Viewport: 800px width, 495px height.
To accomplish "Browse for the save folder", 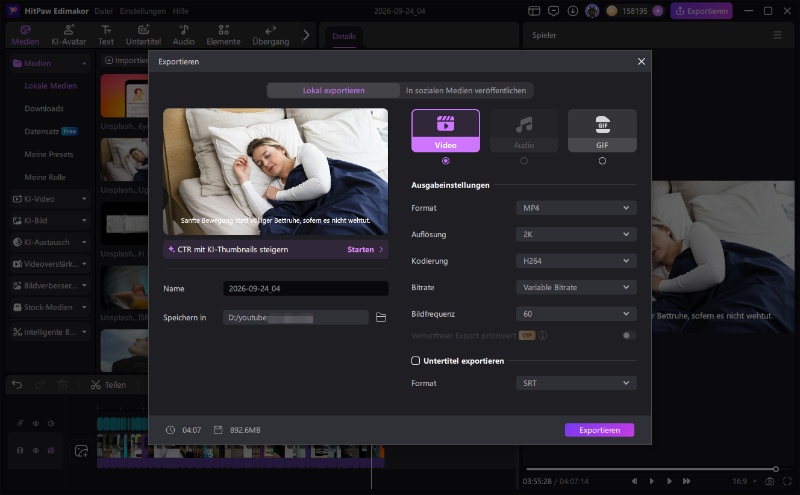I will [381, 317].
